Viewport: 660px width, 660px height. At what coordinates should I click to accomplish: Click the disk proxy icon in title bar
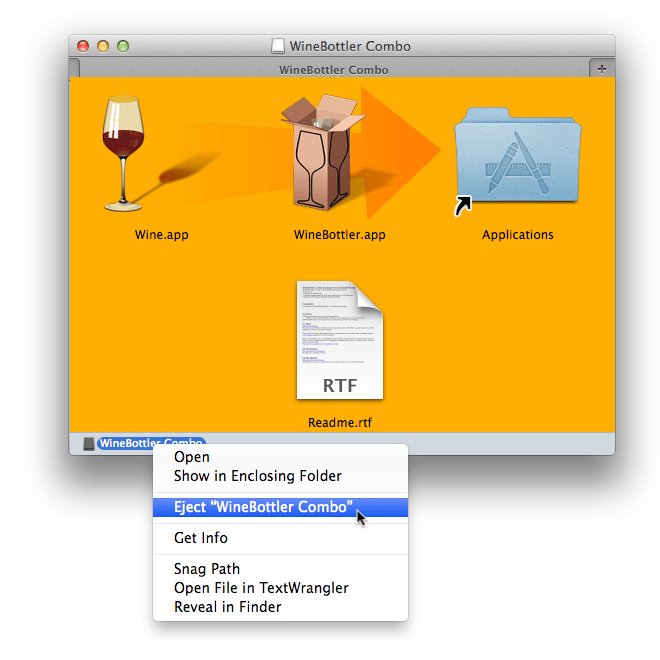coord(277,46)
